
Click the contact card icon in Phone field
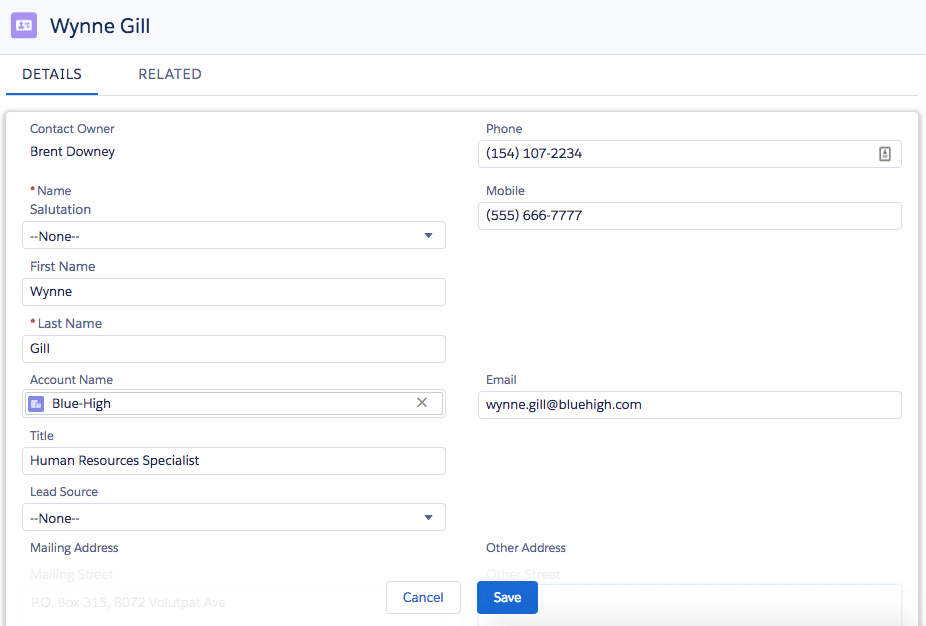tap(884, 154)
